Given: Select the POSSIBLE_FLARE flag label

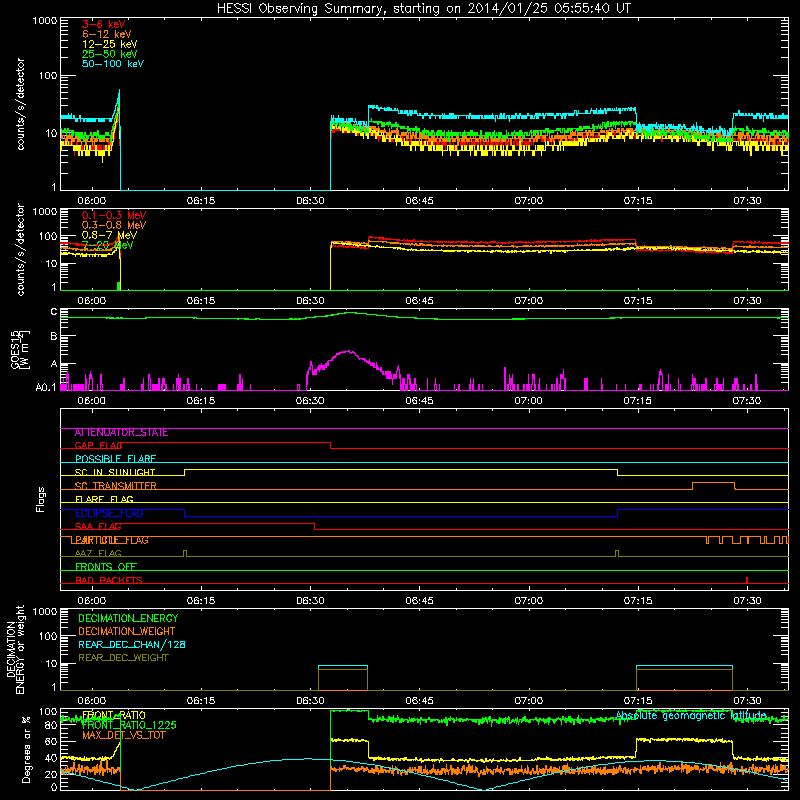Looking at the screenshot, I should click(x=115, y=459).
